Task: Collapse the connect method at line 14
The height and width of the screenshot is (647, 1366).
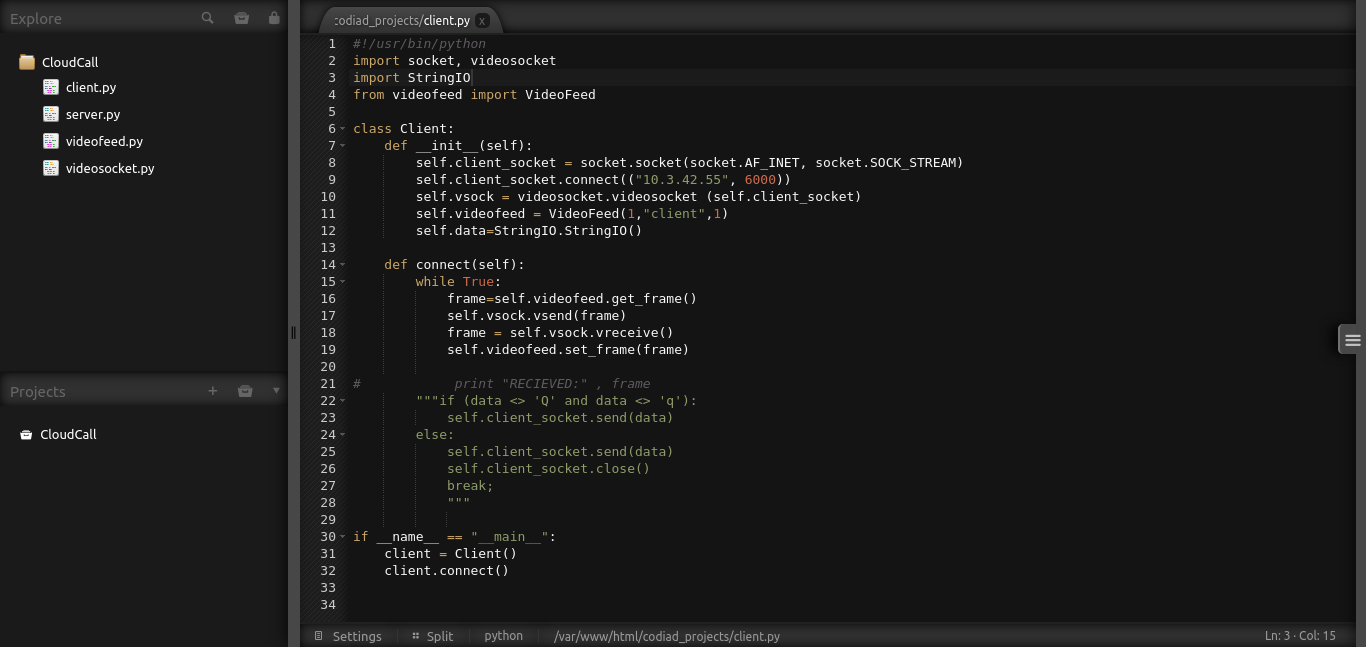Action: (x=343, y=265)
